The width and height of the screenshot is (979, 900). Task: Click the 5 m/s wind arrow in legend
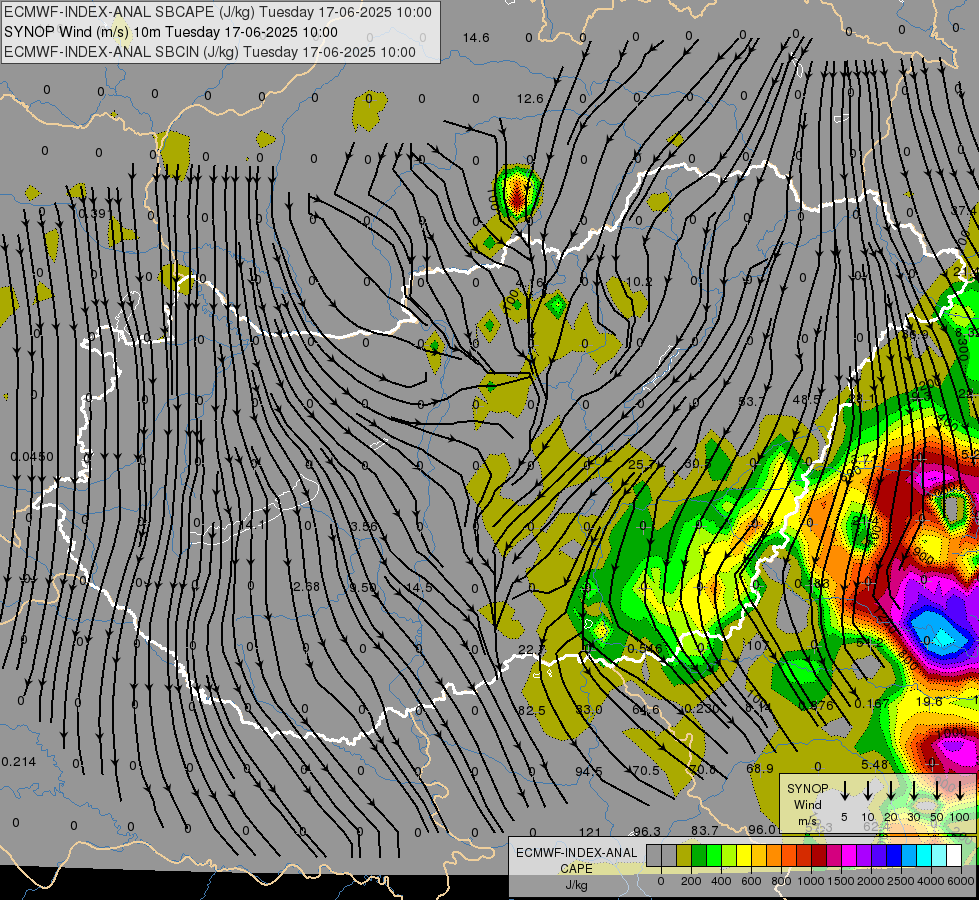[845, 790]
